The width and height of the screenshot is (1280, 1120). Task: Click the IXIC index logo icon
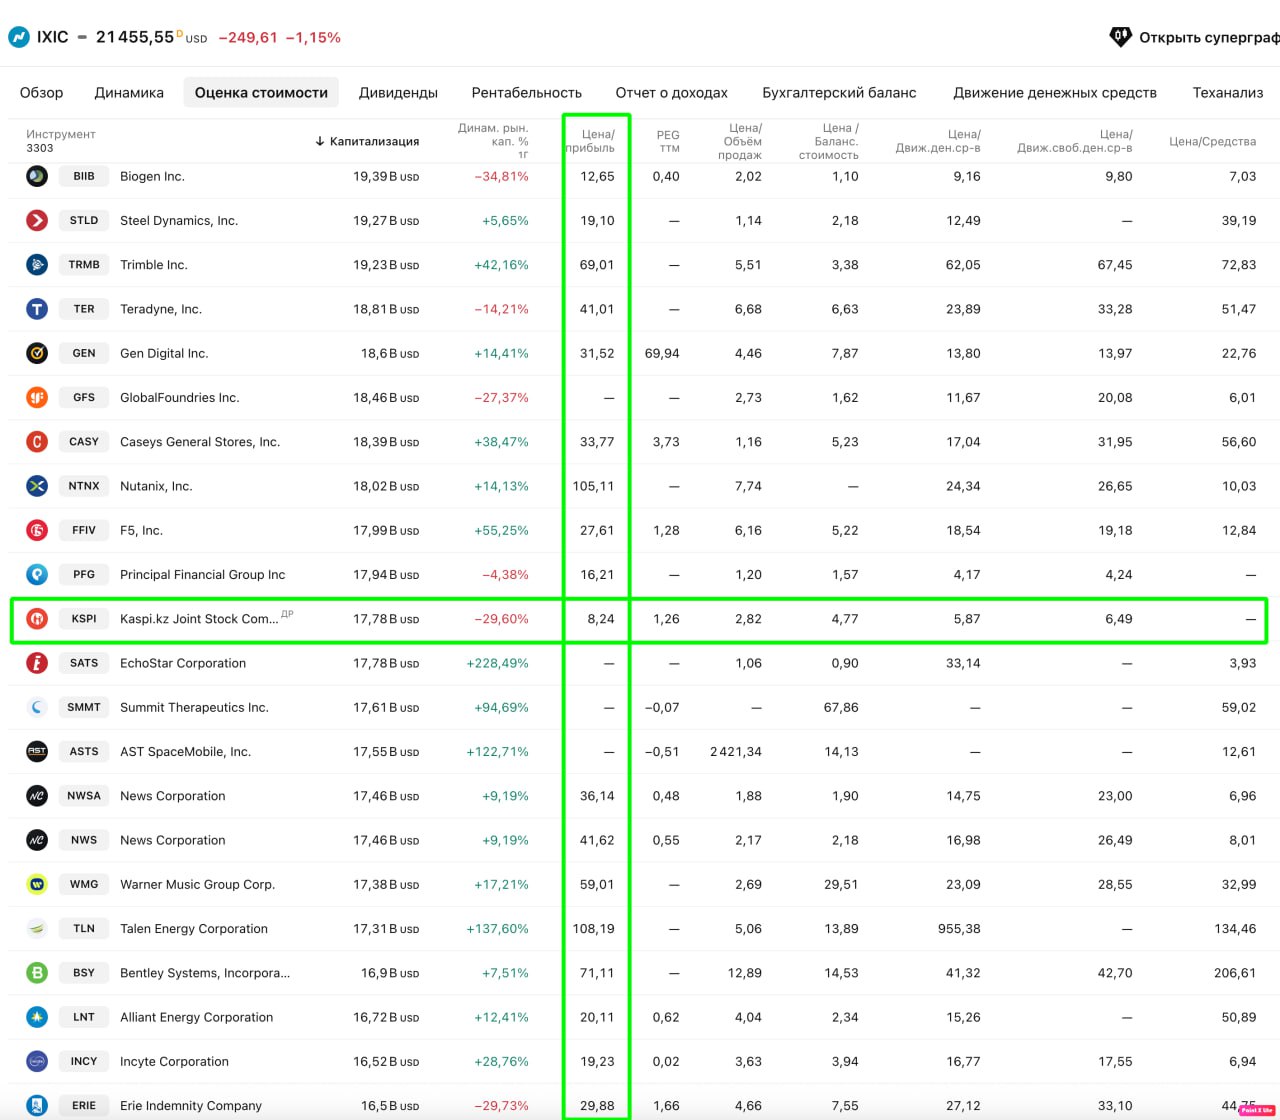pyautogui.click(x=19, y=37)
